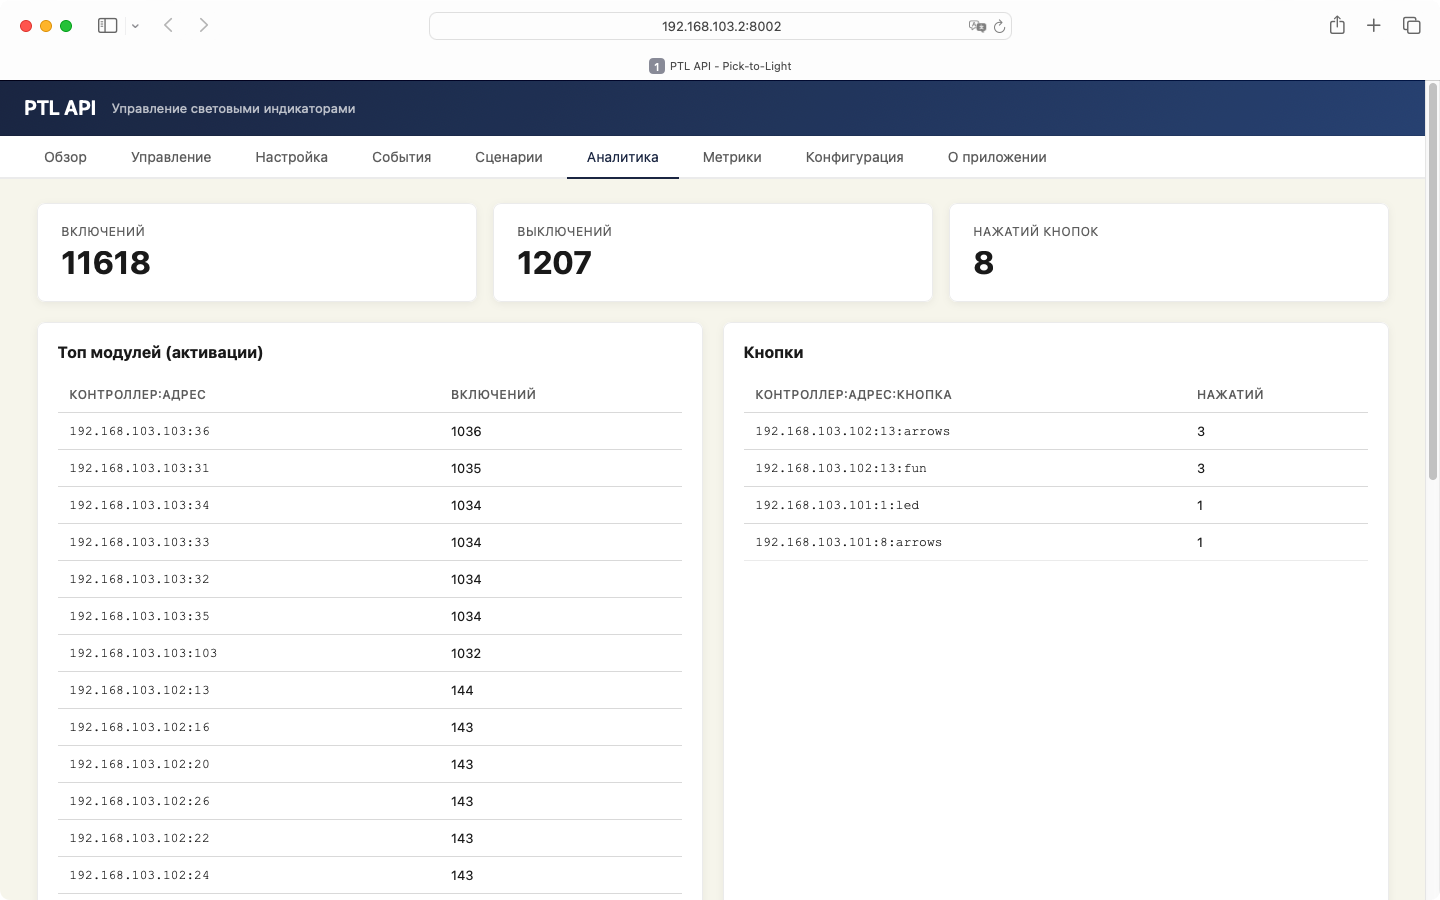
Task: Toggle the Safari sidebar
Action: click(107, 25)
